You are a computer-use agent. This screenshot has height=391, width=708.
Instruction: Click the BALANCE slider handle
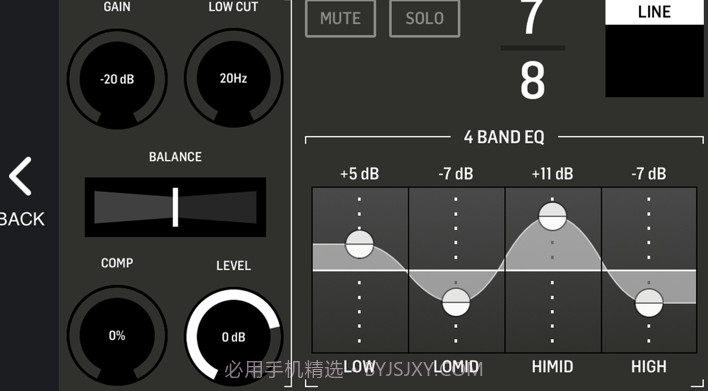click(x=175, y=207)
